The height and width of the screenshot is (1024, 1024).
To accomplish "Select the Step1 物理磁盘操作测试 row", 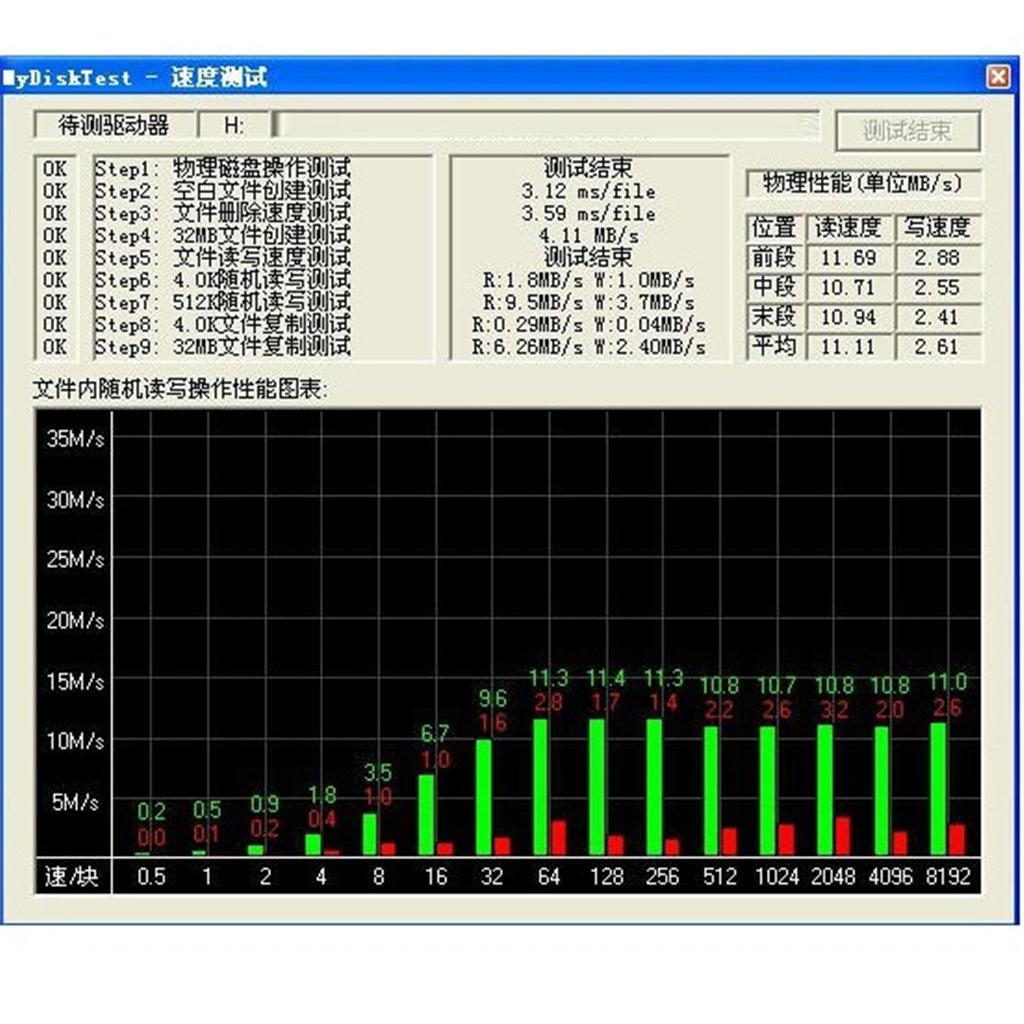I will click(x=263, y=168).
